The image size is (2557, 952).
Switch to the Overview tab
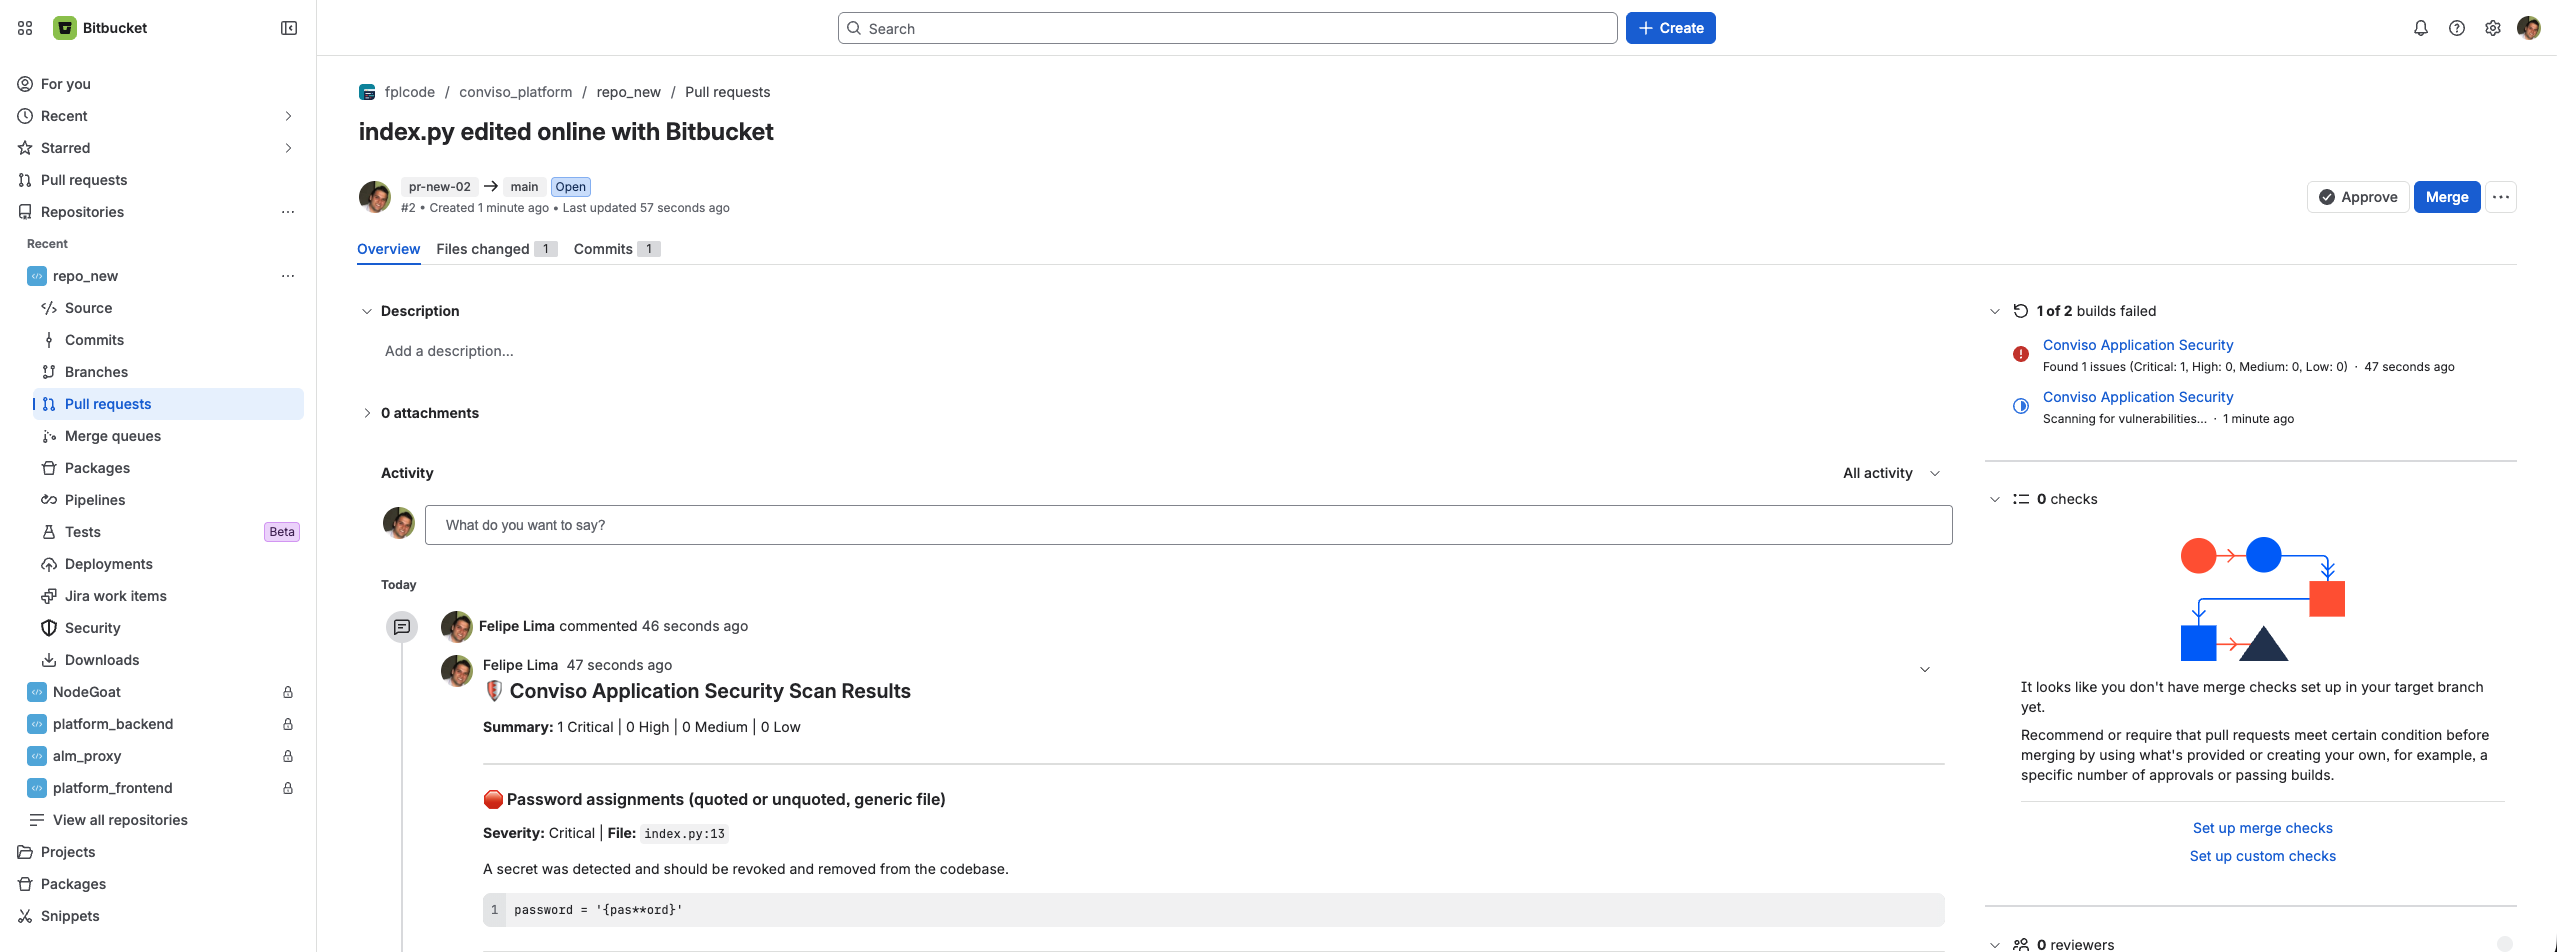(x=388, y=249)
